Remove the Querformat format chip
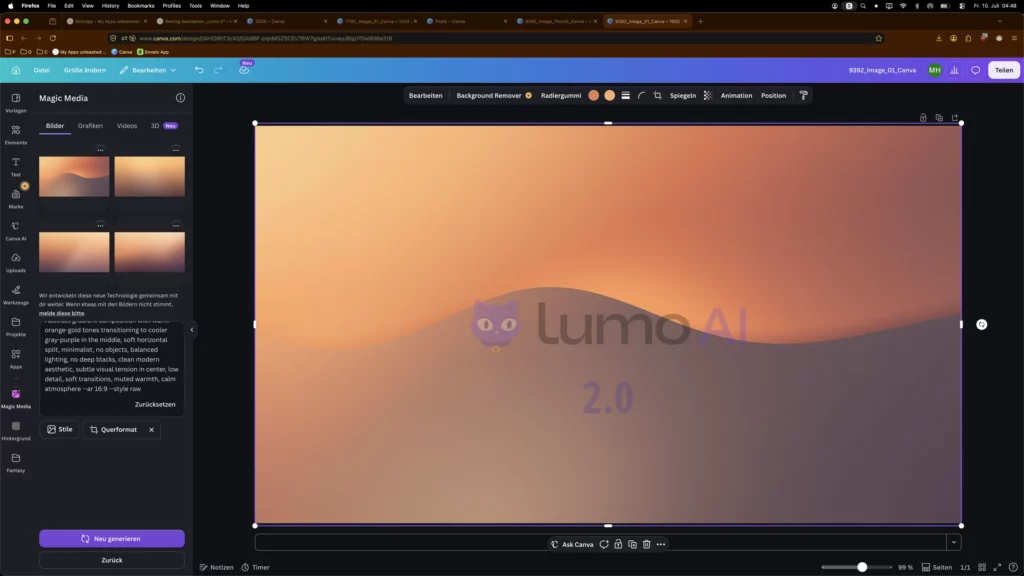The width and height of the screenshot is (1024, 576). 152,430
